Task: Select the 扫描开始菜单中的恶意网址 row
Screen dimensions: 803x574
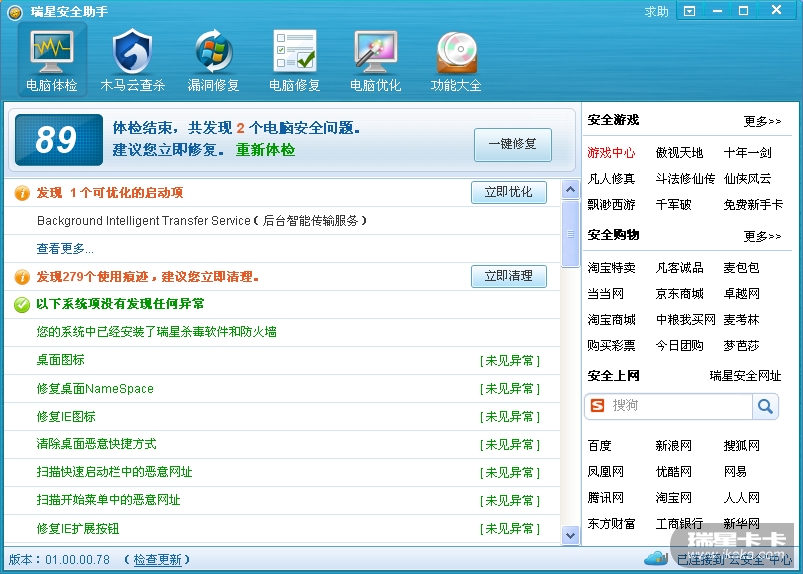Action: 282,501
